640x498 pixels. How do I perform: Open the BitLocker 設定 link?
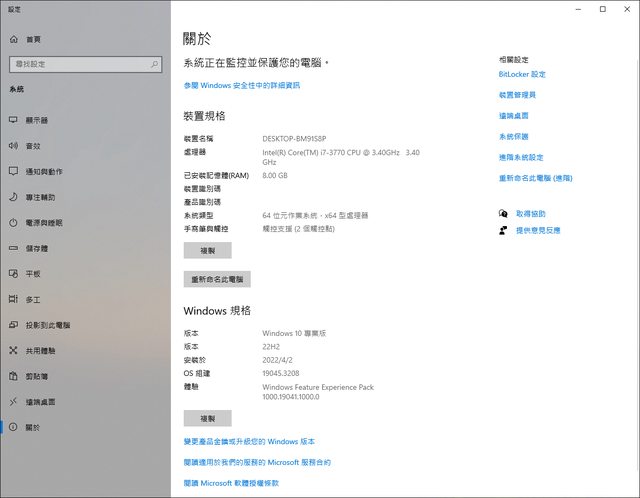pos(522,74)
